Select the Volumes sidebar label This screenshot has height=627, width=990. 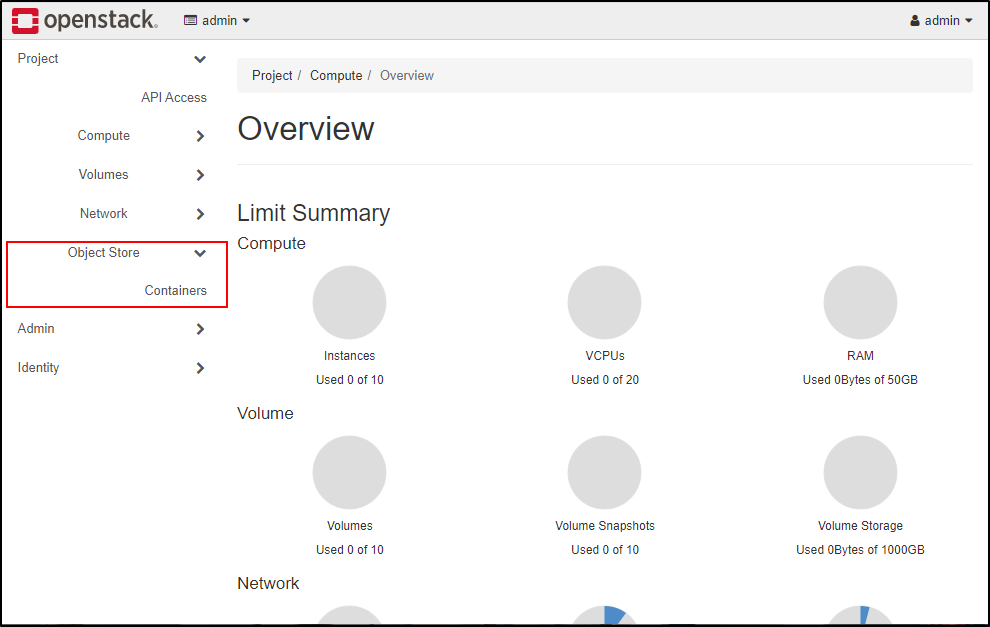pos(104,174)
